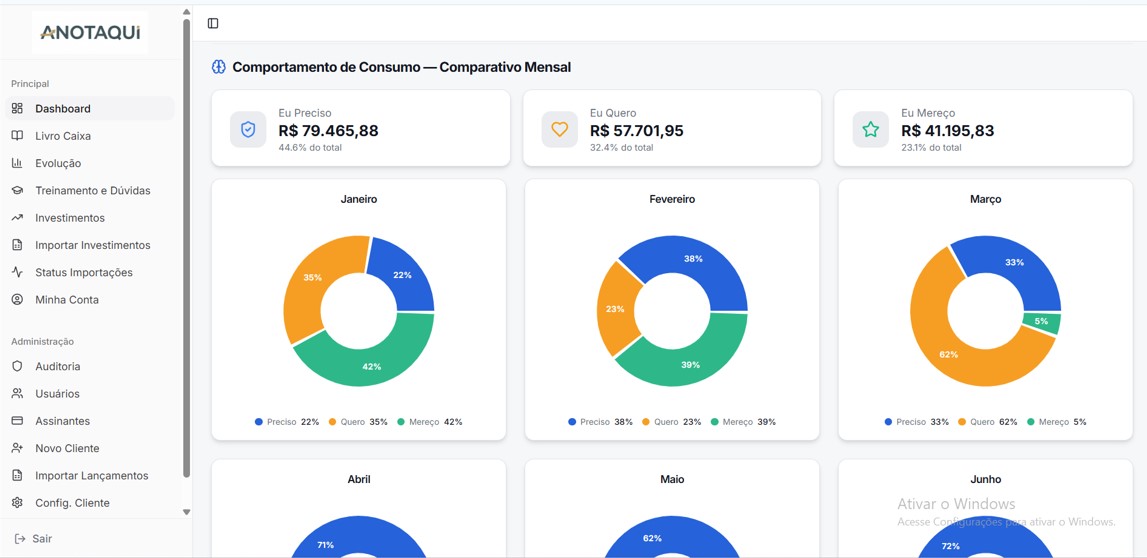Click Janeiro legend entry Mereço 42%
Screen dimensions: 1147x558
click(429, 422)
